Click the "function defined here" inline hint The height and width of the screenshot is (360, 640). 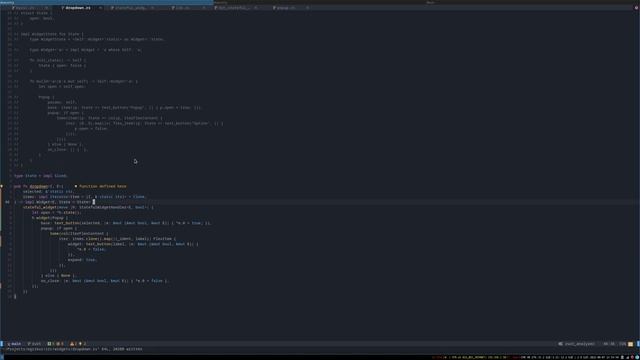pos(102,186)
